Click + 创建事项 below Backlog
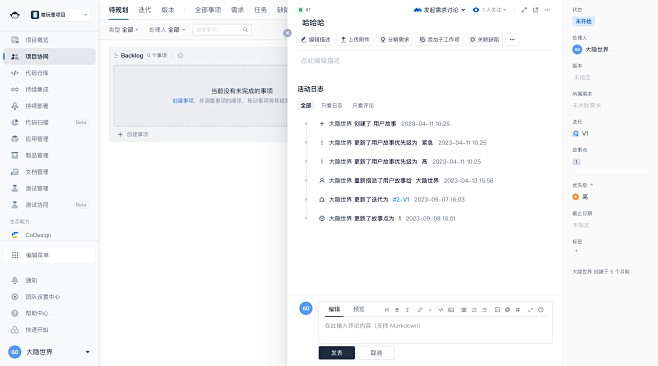The image size is (658, 366). point(133,134)
